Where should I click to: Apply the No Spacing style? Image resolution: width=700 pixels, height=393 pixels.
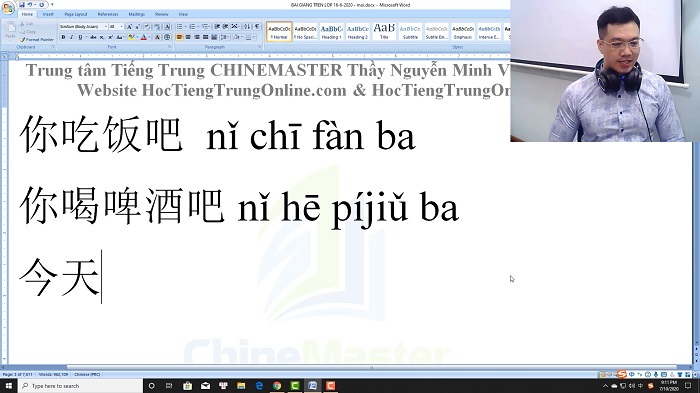click(x=305, y=32)
